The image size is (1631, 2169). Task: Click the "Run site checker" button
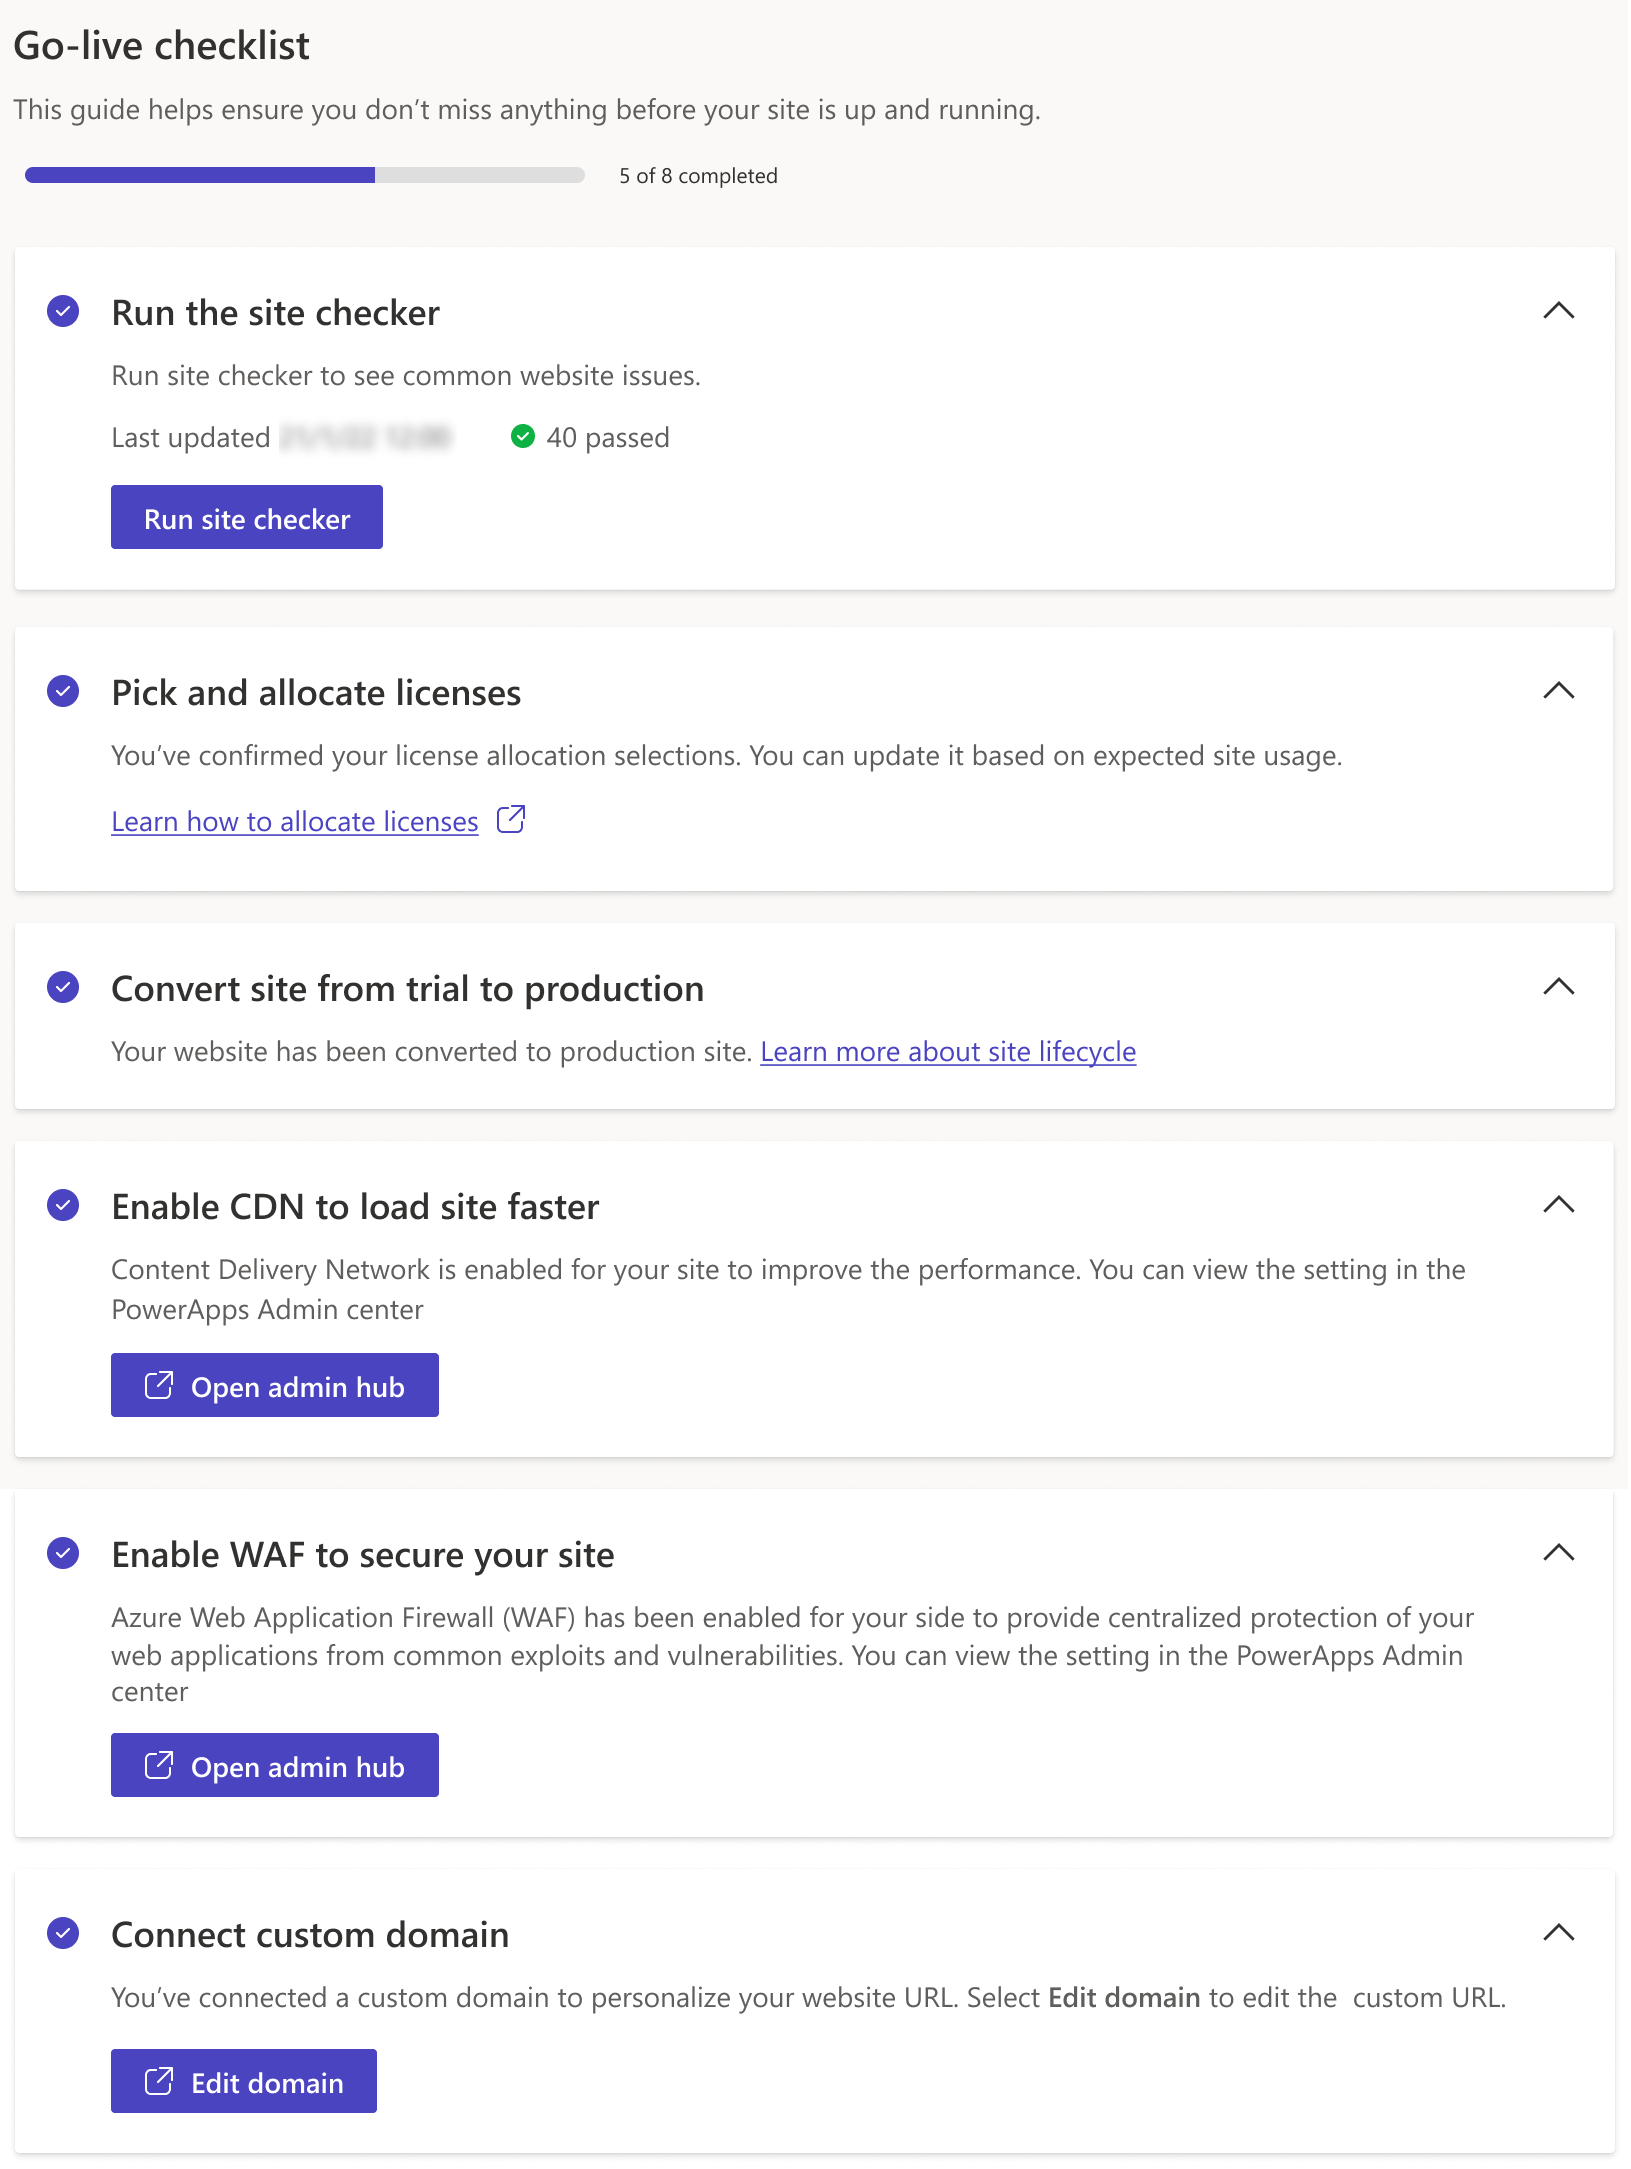[246, 517]
